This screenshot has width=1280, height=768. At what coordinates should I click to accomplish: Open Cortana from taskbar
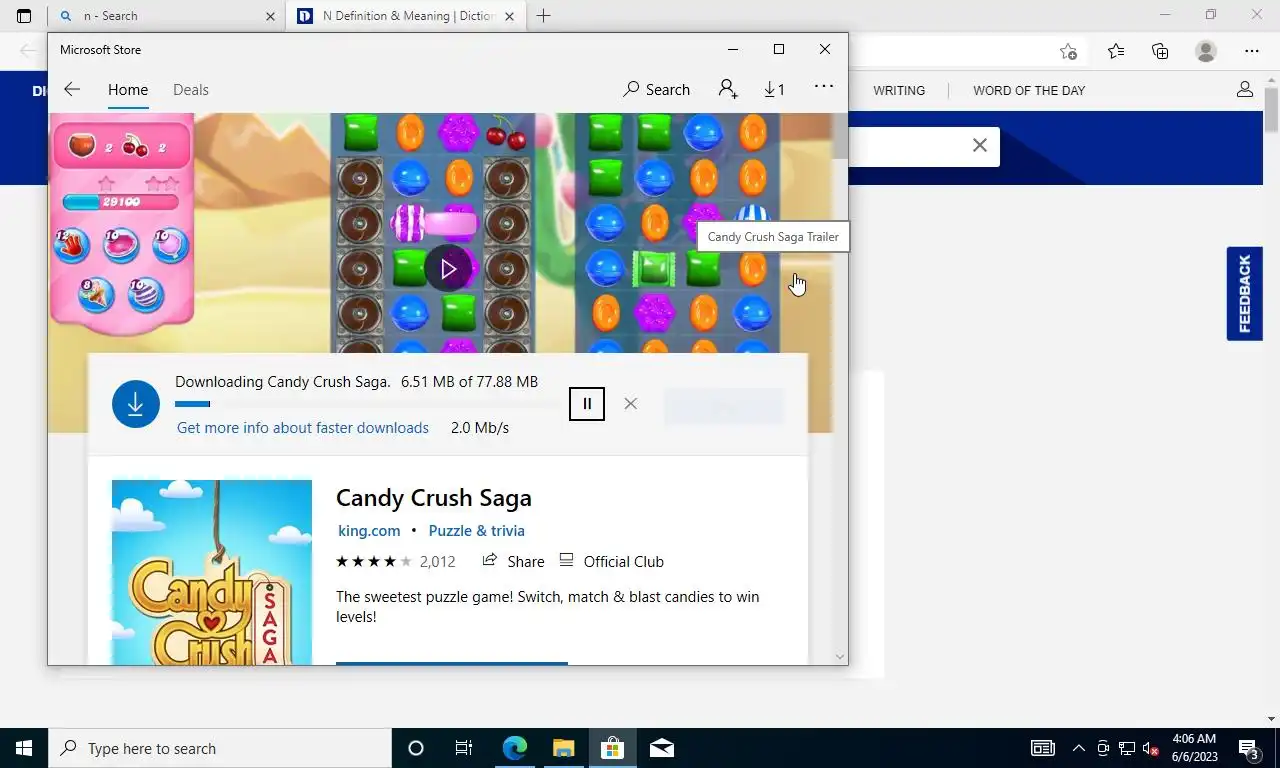tap(416, 748)
